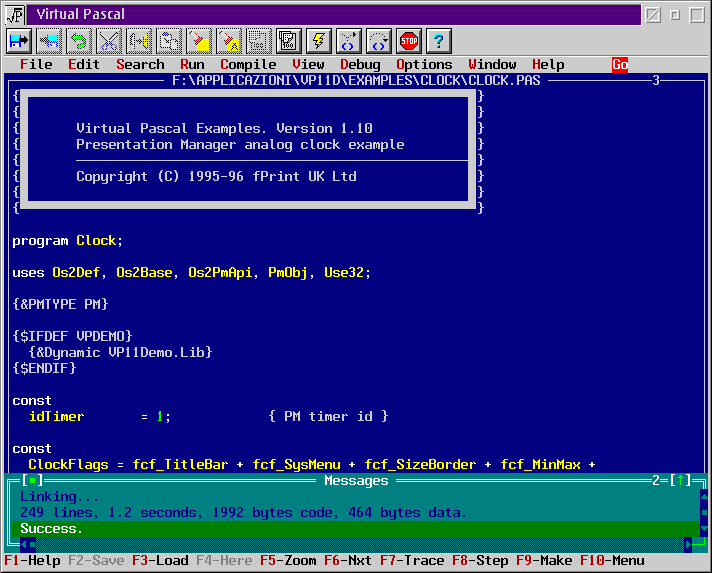This screenshot has width=712, height=573.
Task: Click the green undo arrow icon
Action: 79,41
